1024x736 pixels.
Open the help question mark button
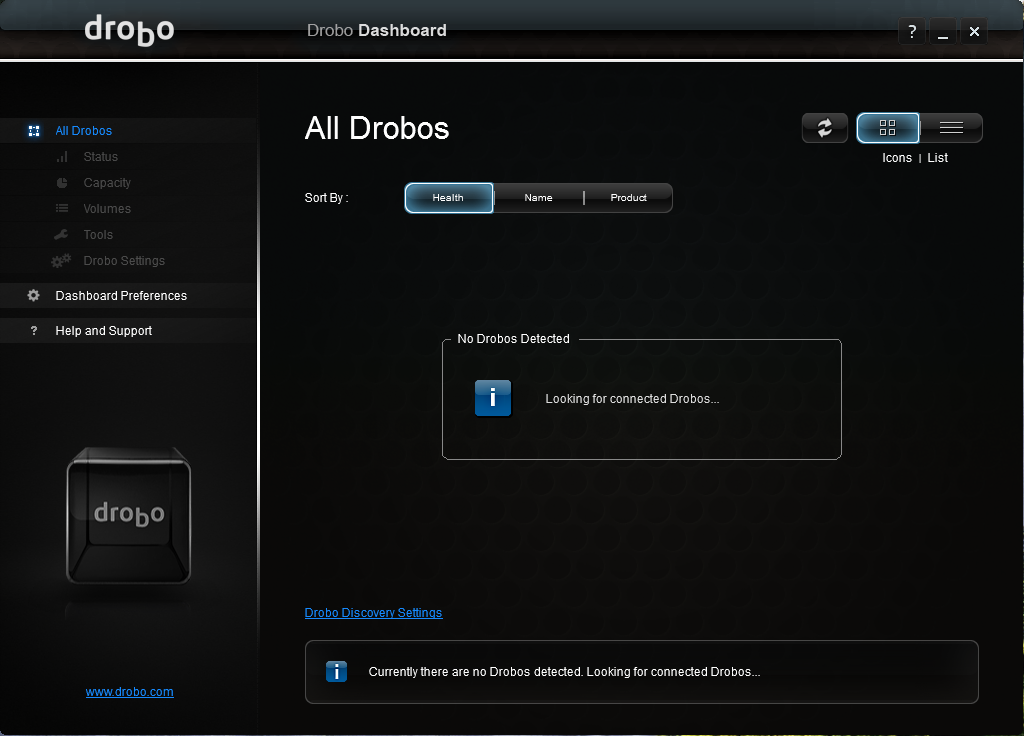tap(911, 32)
